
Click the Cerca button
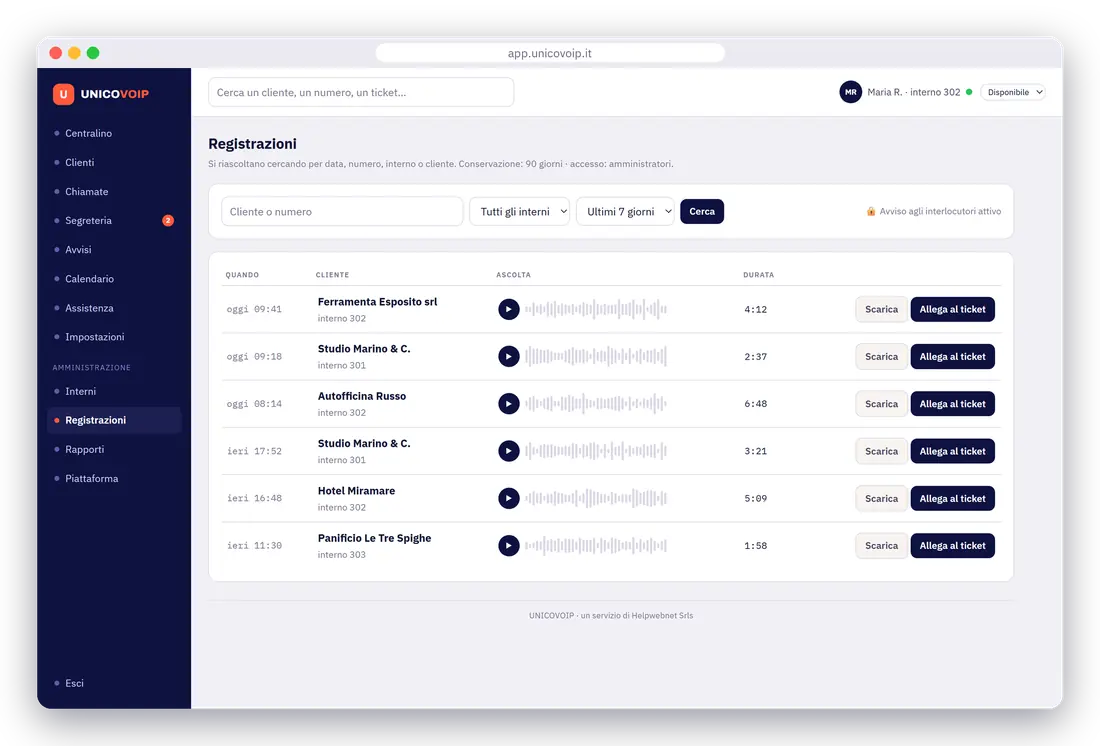tap(702, 211)
